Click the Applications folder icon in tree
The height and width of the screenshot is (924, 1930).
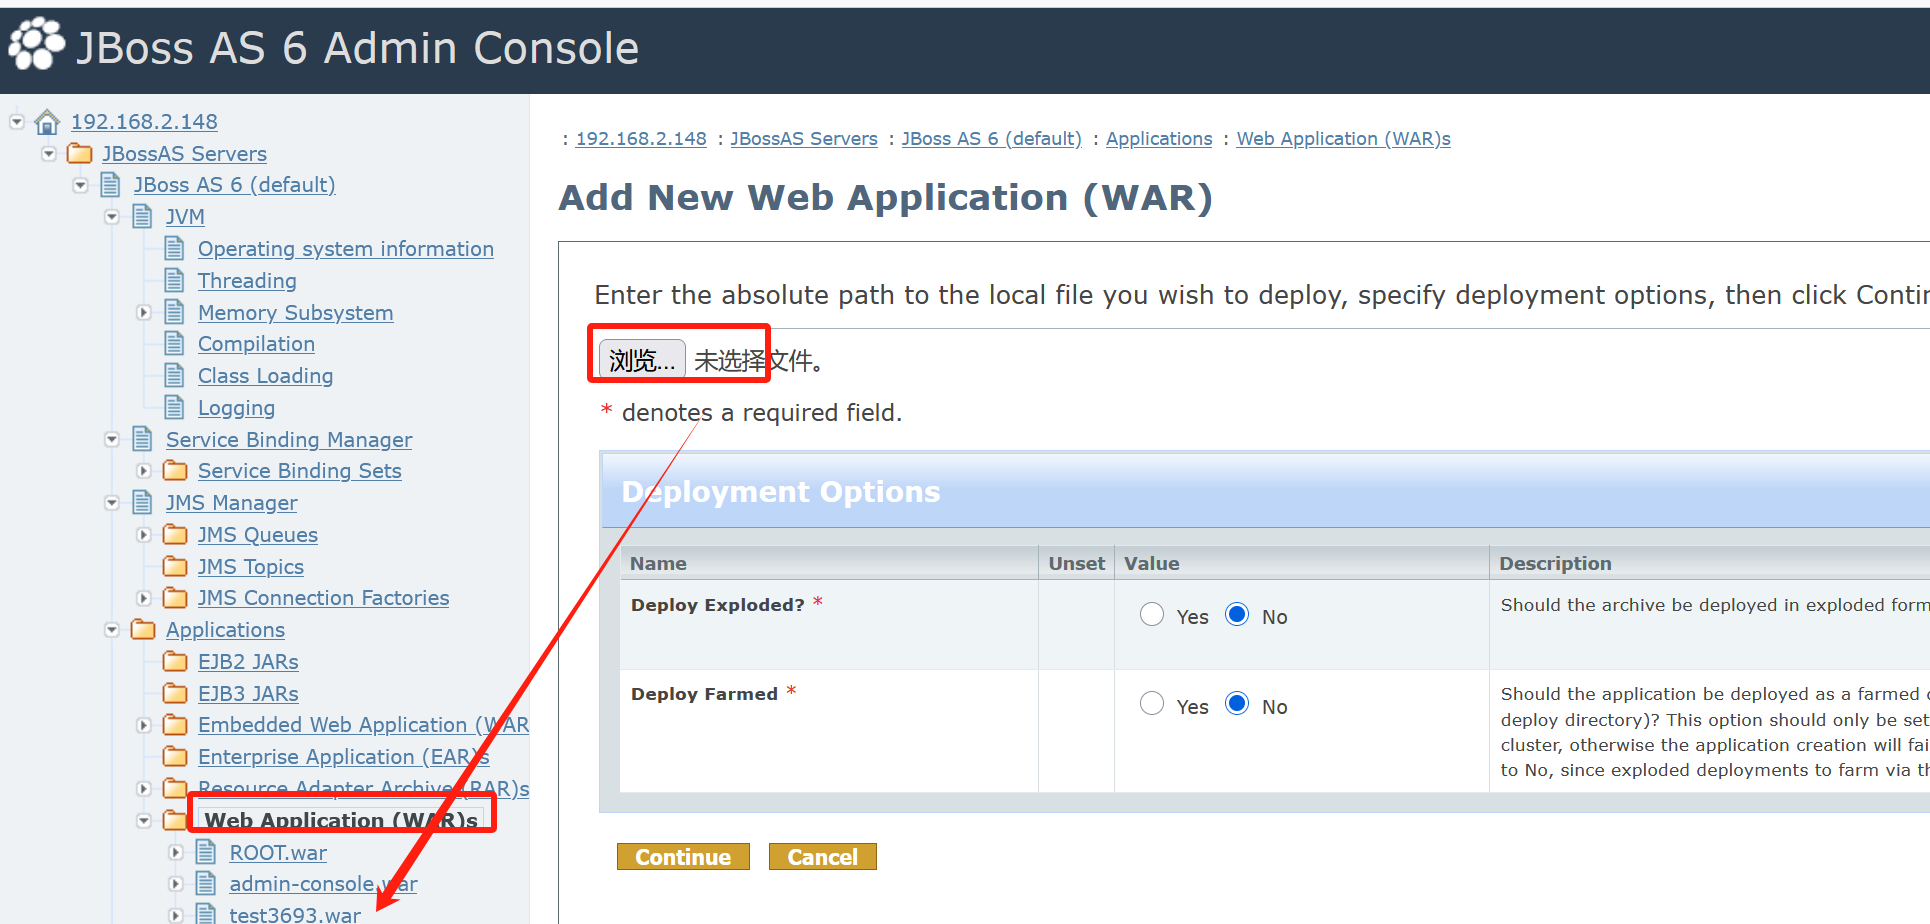pyautogui.click(x=143, y=629)
